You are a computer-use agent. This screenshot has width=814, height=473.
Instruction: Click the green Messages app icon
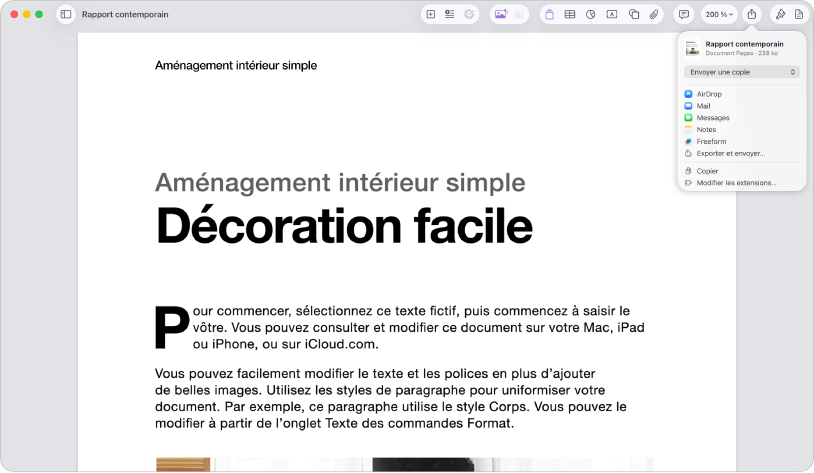pyautogui.click(x=688, y=118)
